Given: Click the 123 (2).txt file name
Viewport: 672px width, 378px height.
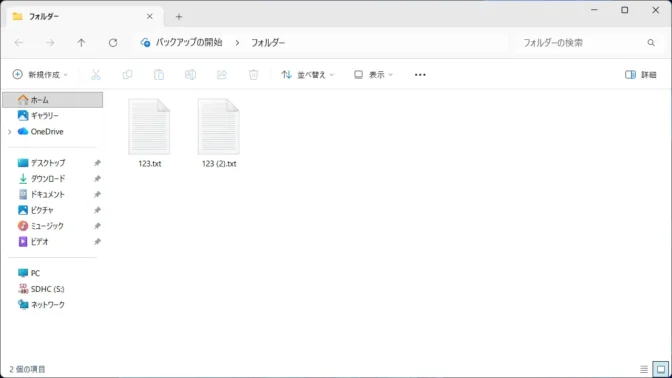Looking at the screenshot, I should (x=219, y=164).
